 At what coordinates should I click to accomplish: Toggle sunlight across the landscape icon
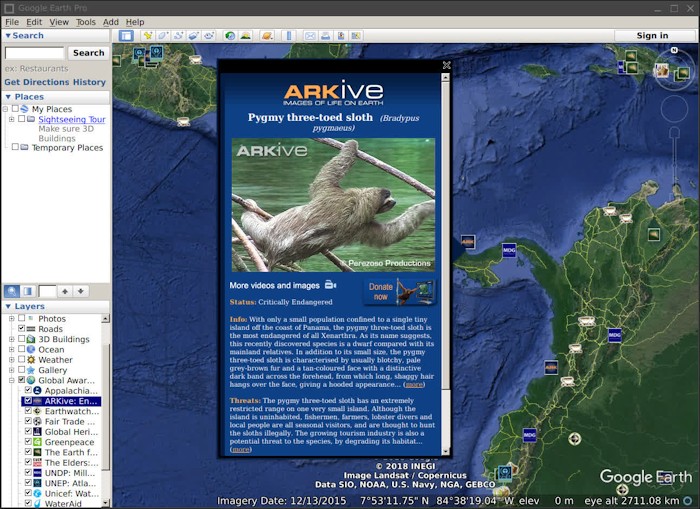click(x=245, y=36)
